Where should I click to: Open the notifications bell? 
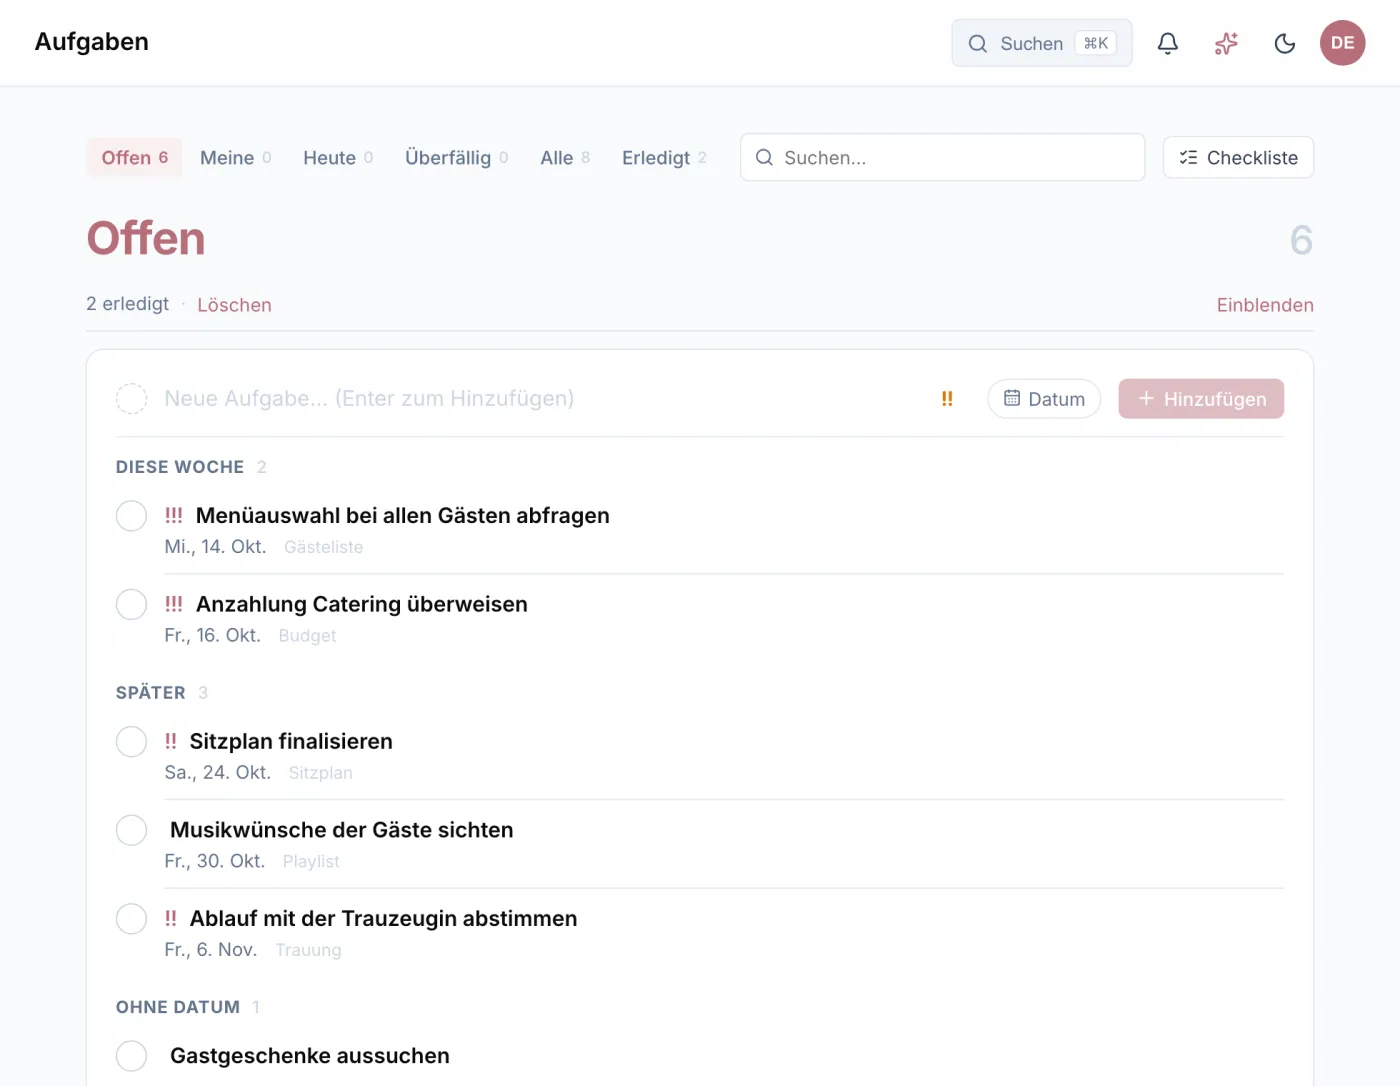pyautogui.click(x=1167, y=43)
